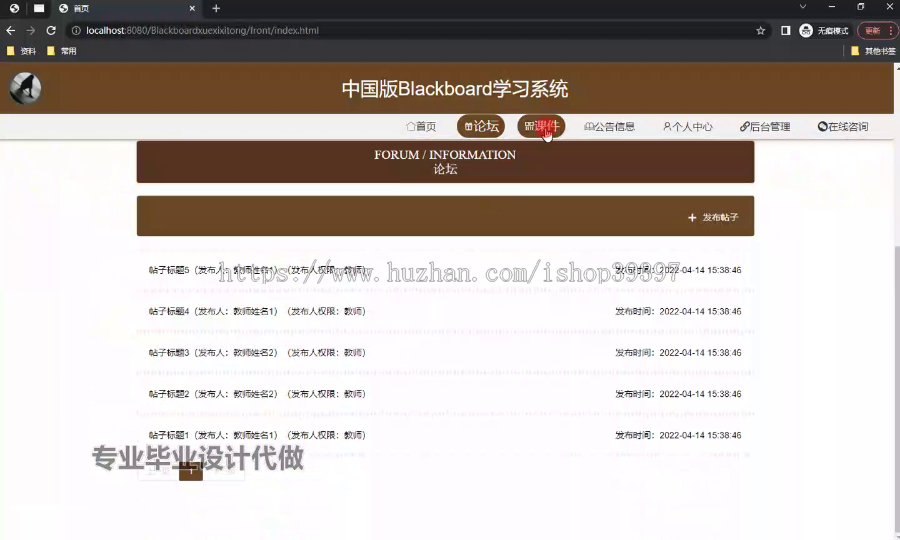
Task: Open 后台管理 from the navigation menu
Action: pos(765,126)
